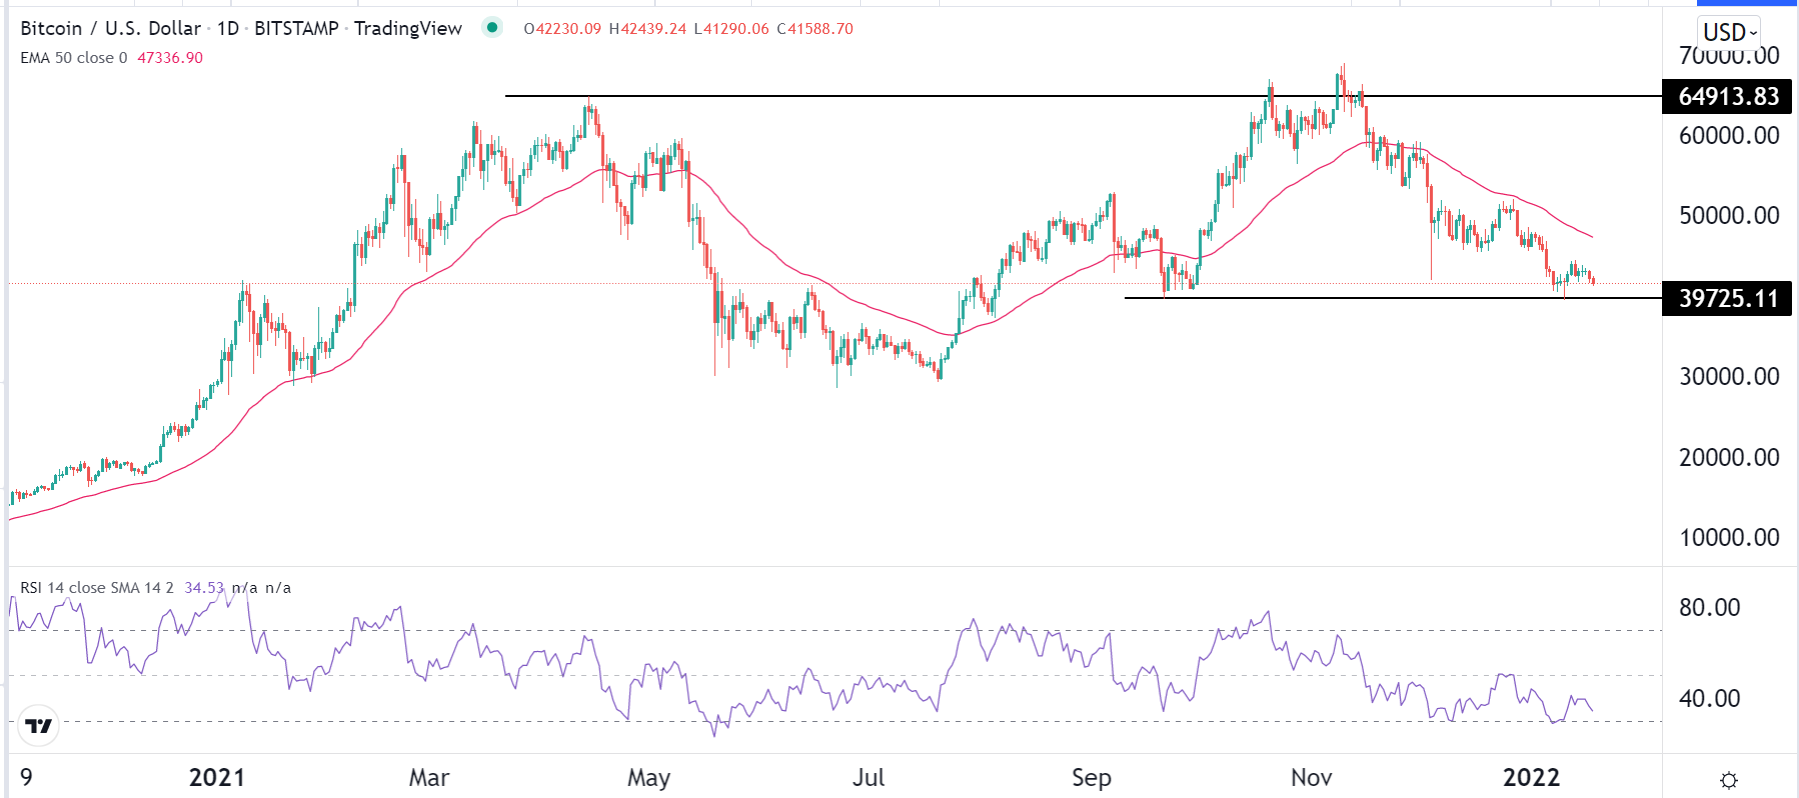
Task: Click the green market status dot
Action: pos(491,28)
